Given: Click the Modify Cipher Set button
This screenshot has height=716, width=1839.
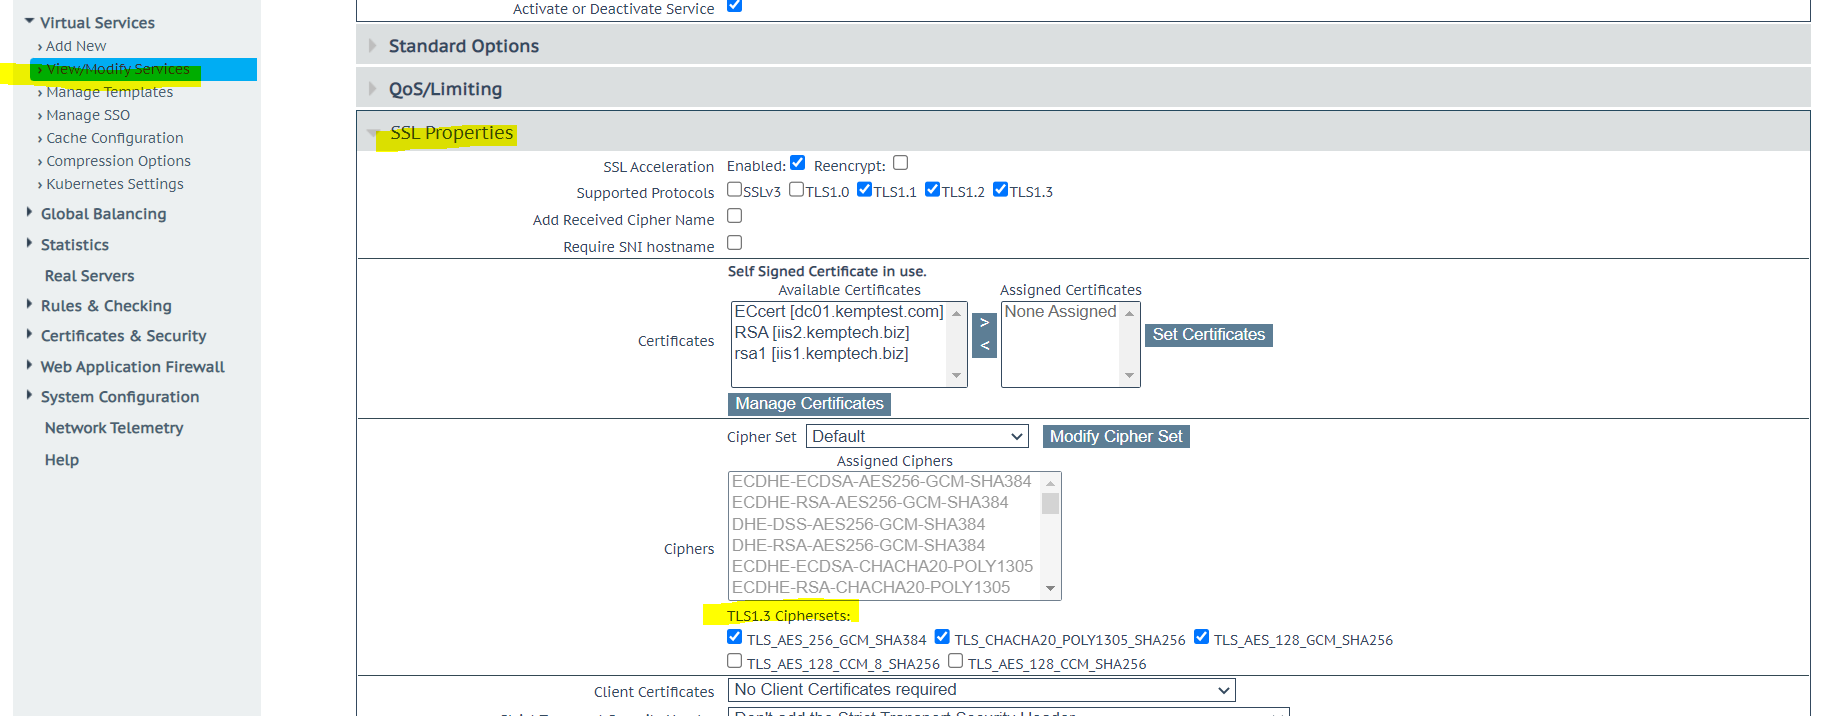Looking at the screenshot, I should tap(1116, 437).
